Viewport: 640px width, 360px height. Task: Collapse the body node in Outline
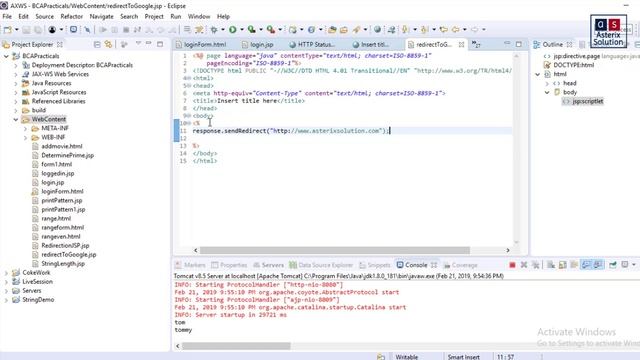(x=547, y=92)
